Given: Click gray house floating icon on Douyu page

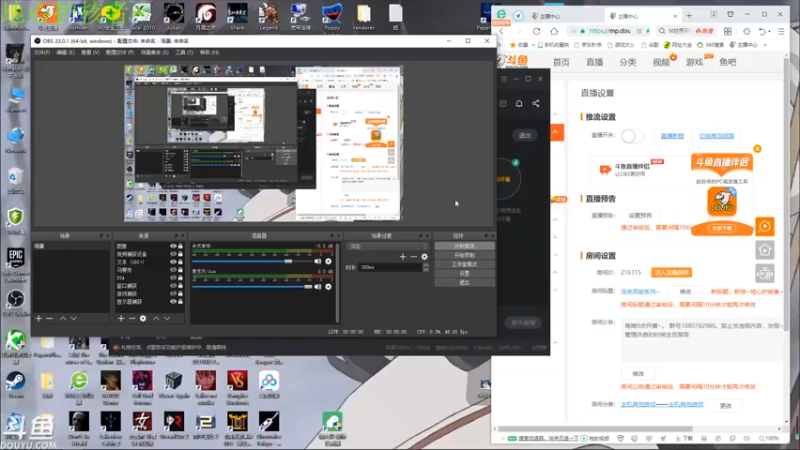Looking at the screenshot, I should tap(765, 250).
